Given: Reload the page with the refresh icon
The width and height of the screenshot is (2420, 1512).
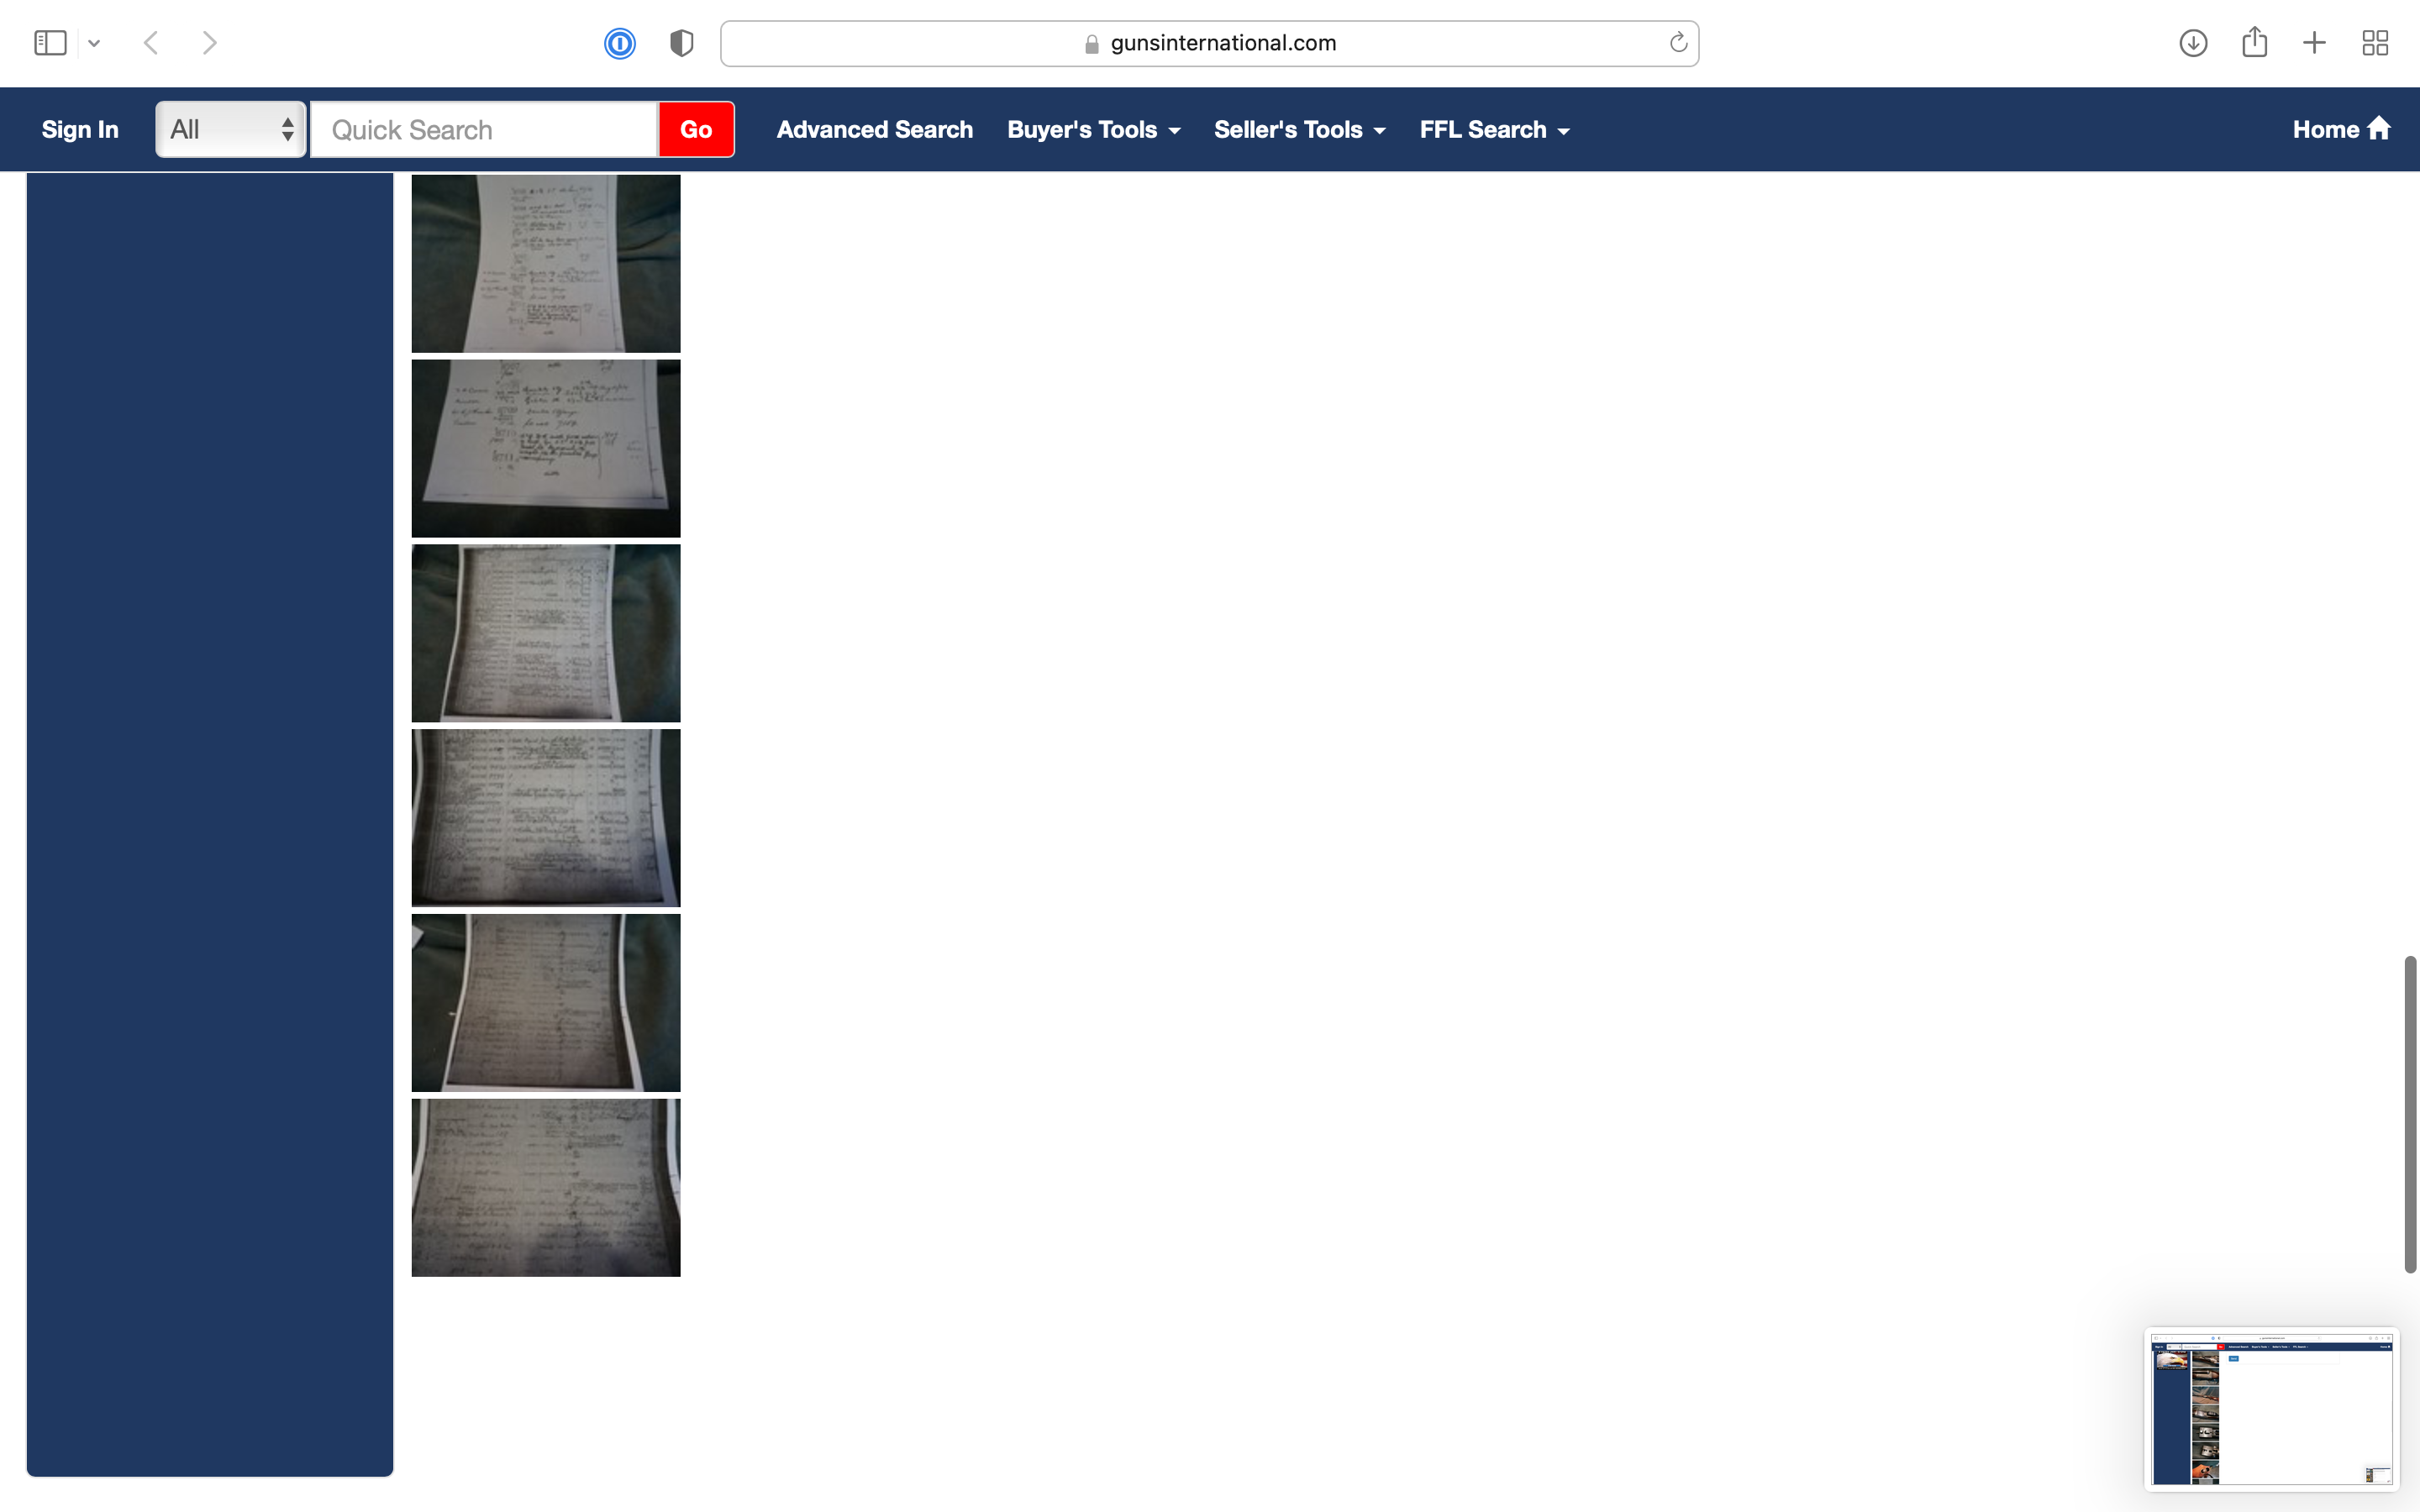Looking at the screenshot, I should pyautogui.click(x=1678, y=42).
